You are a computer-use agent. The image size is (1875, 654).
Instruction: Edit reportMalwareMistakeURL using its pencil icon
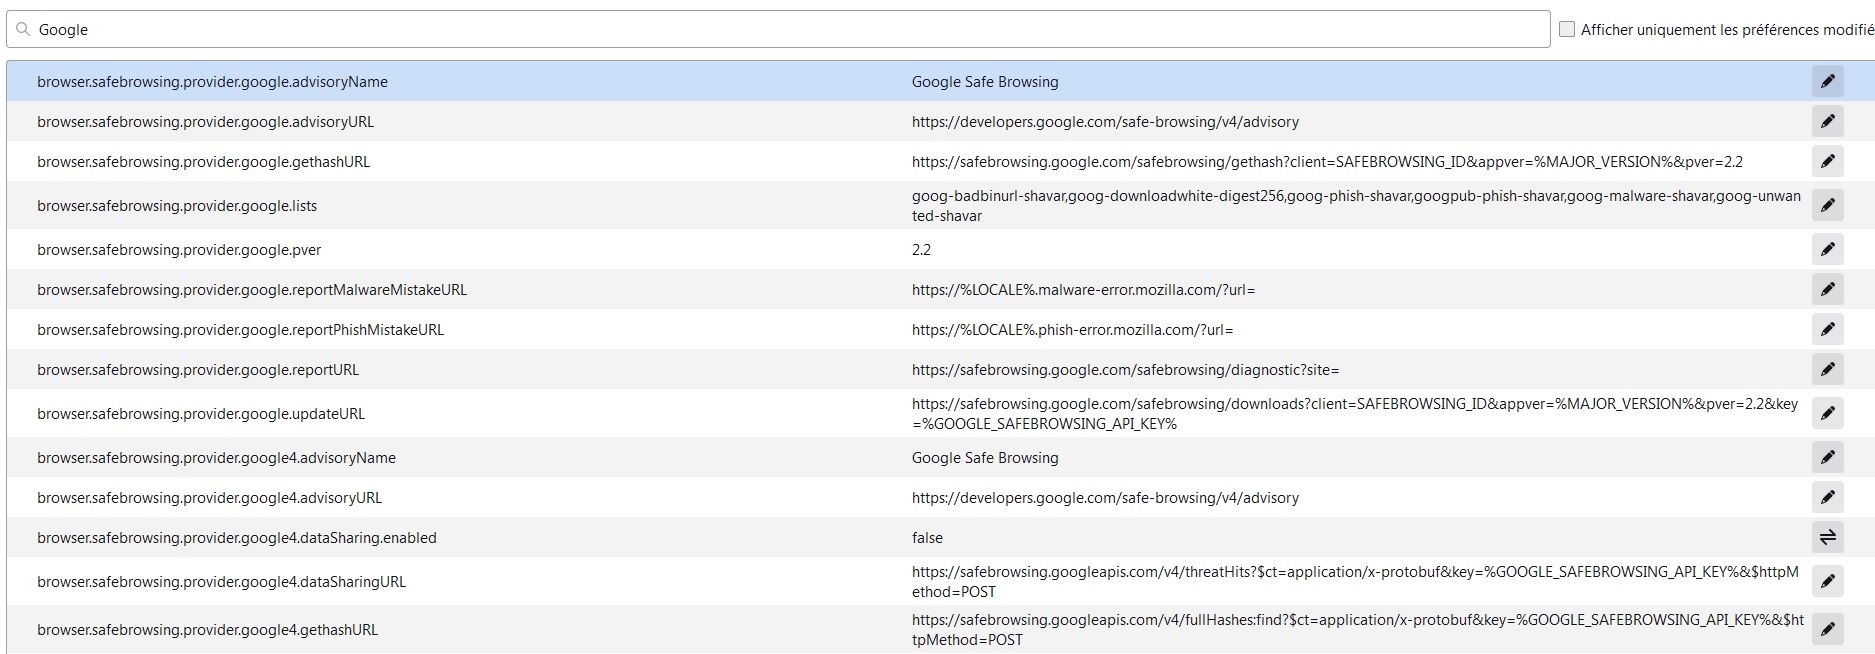[1827, 289]
